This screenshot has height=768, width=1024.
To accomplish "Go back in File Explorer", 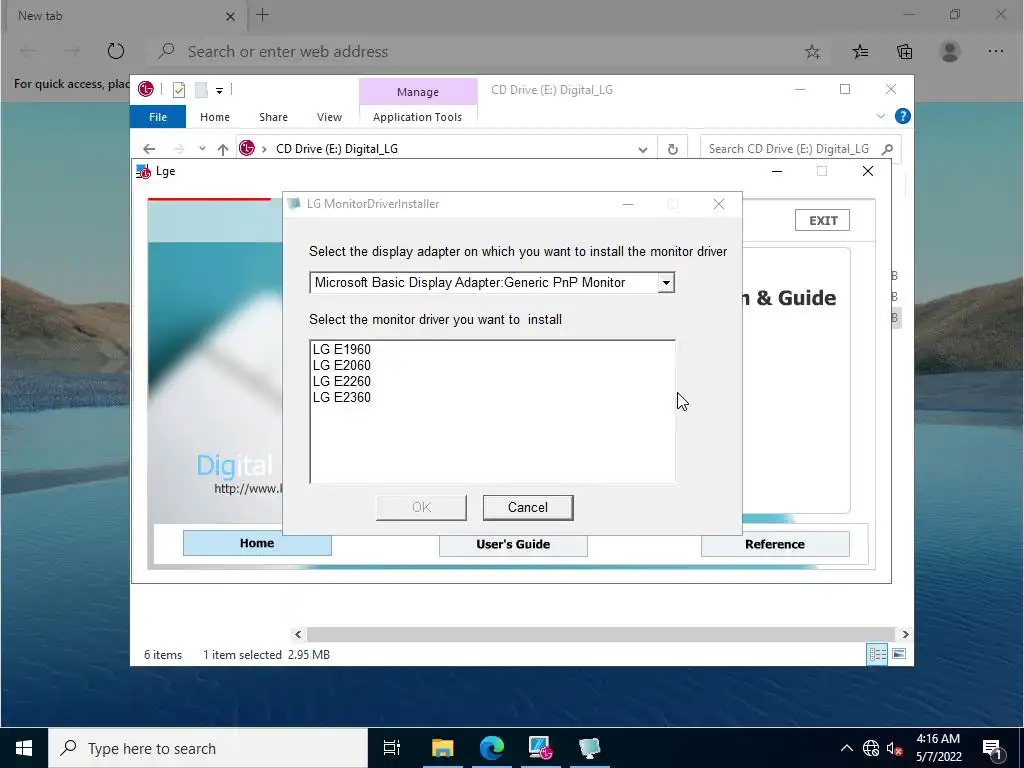I will point(149,150).
